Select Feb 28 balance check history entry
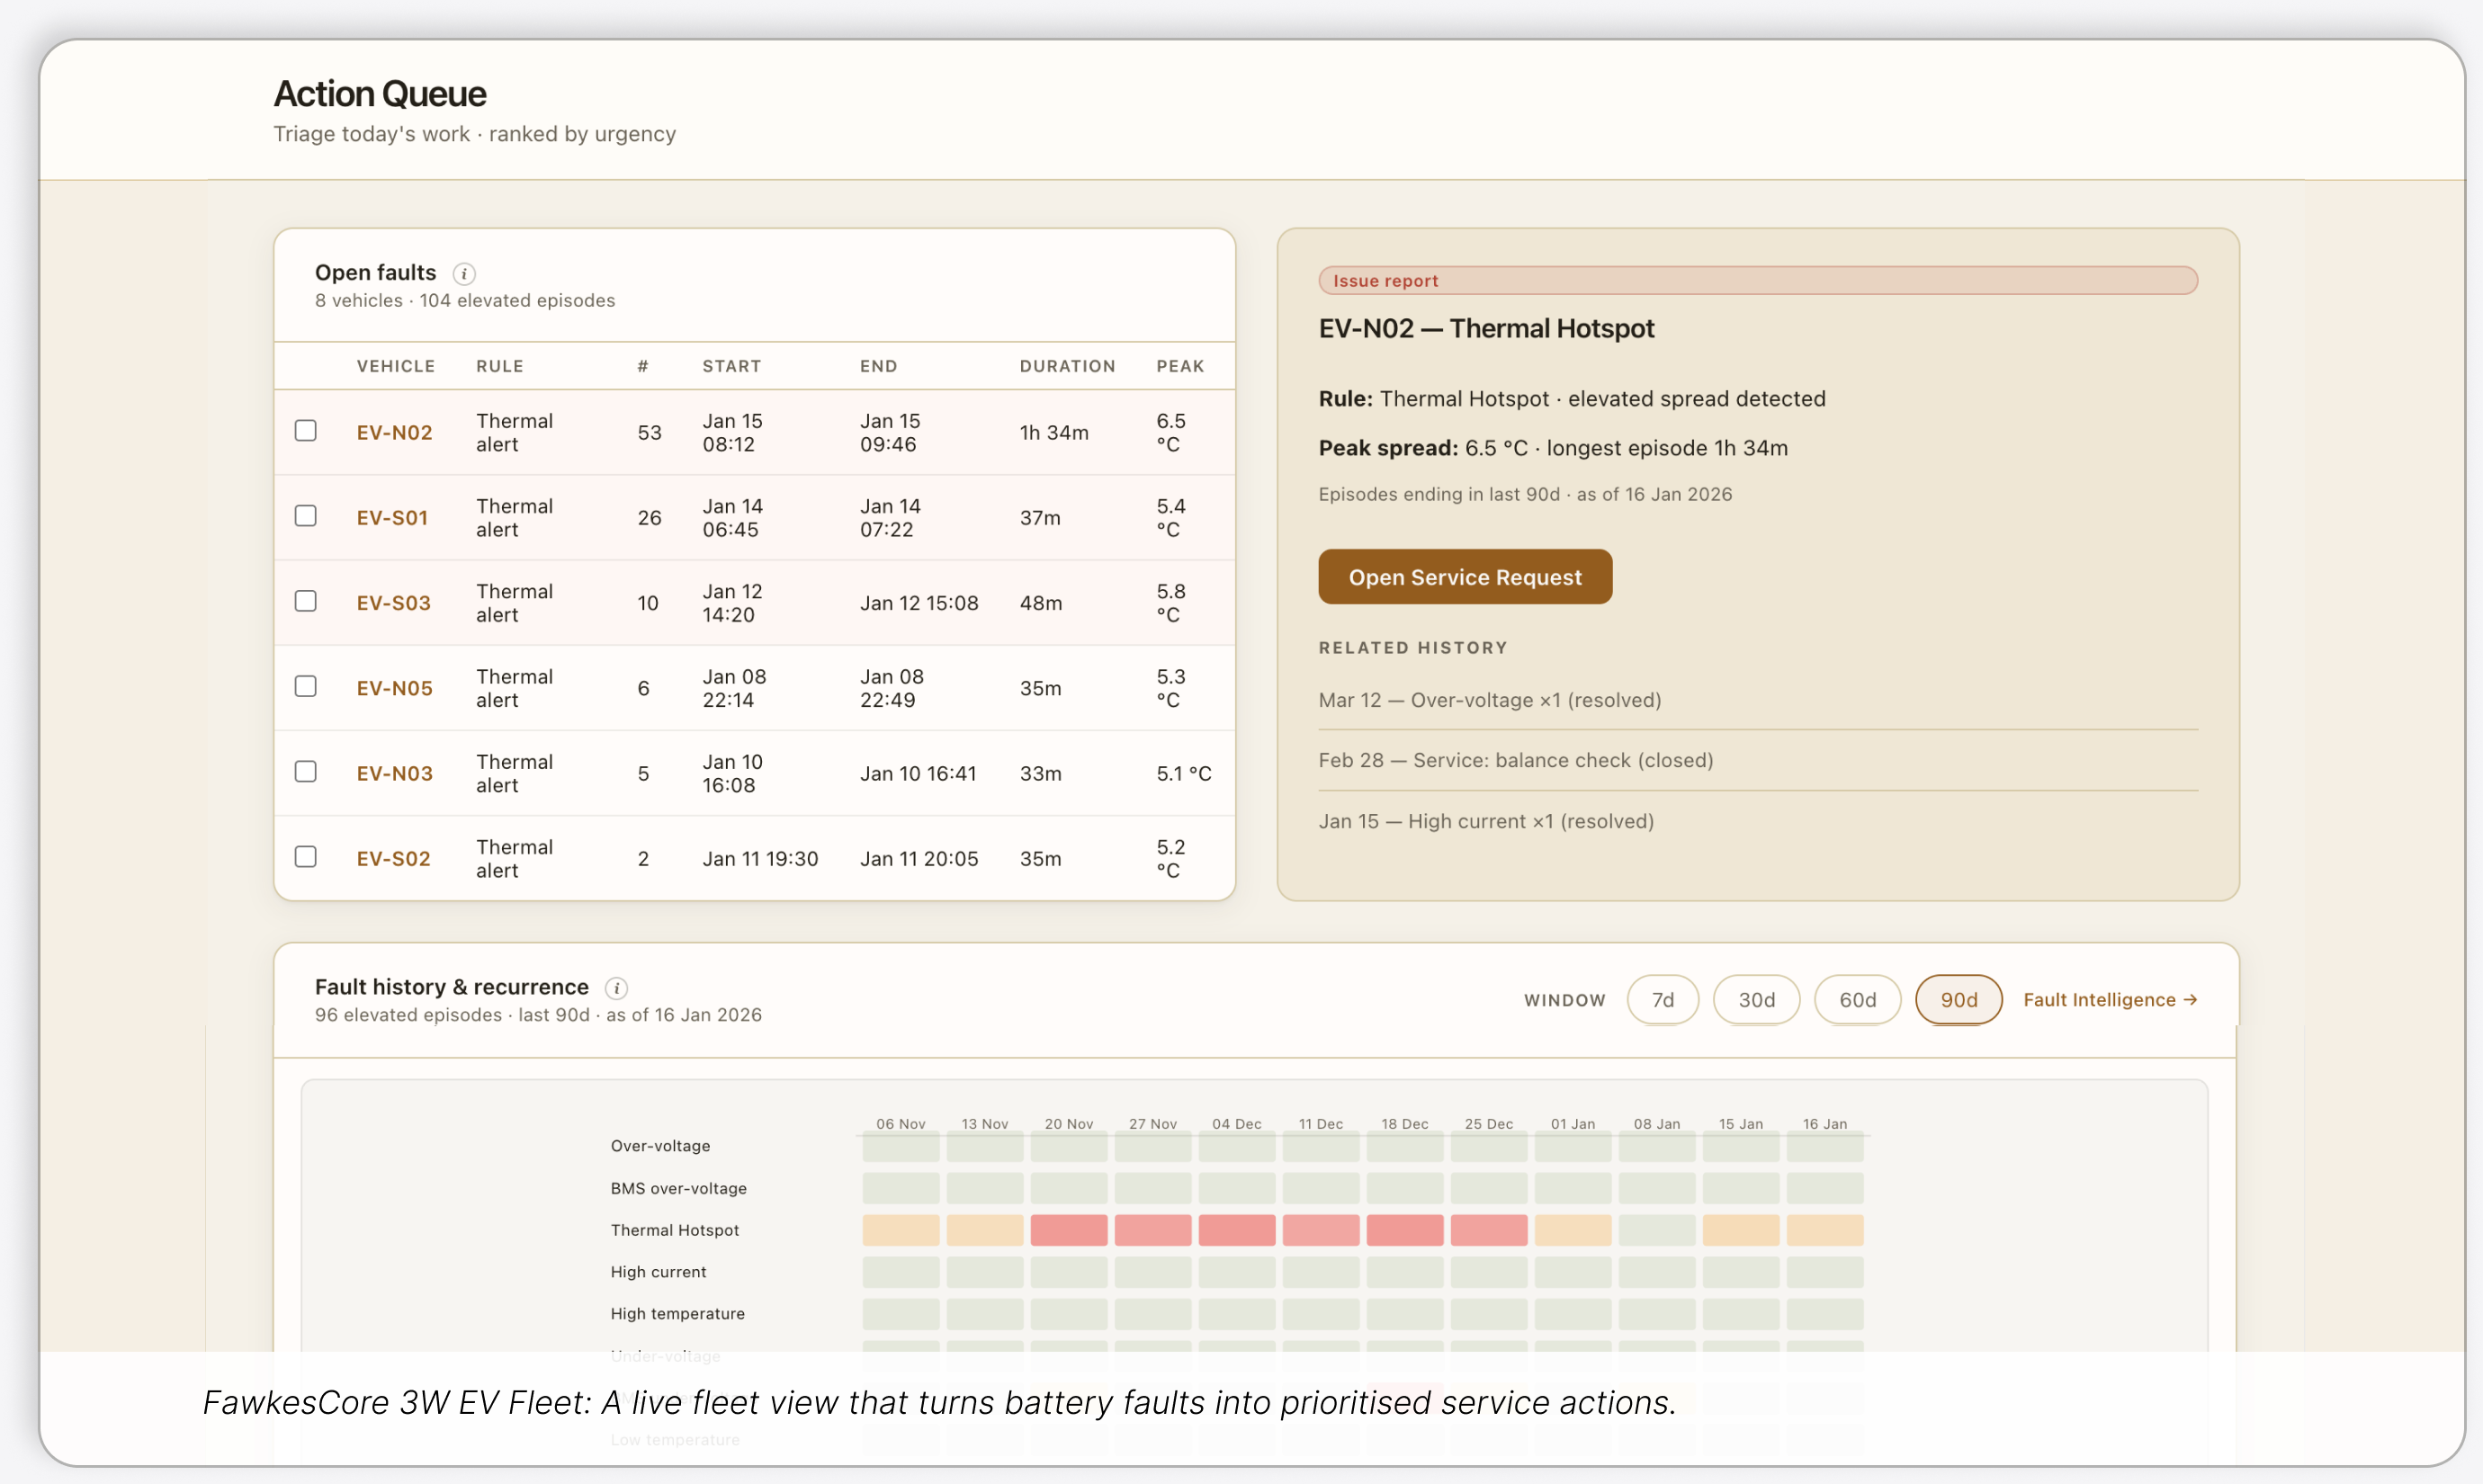Image resolution: width=2483 pixels, height=1484 pixels. [x=1516, y=760]
